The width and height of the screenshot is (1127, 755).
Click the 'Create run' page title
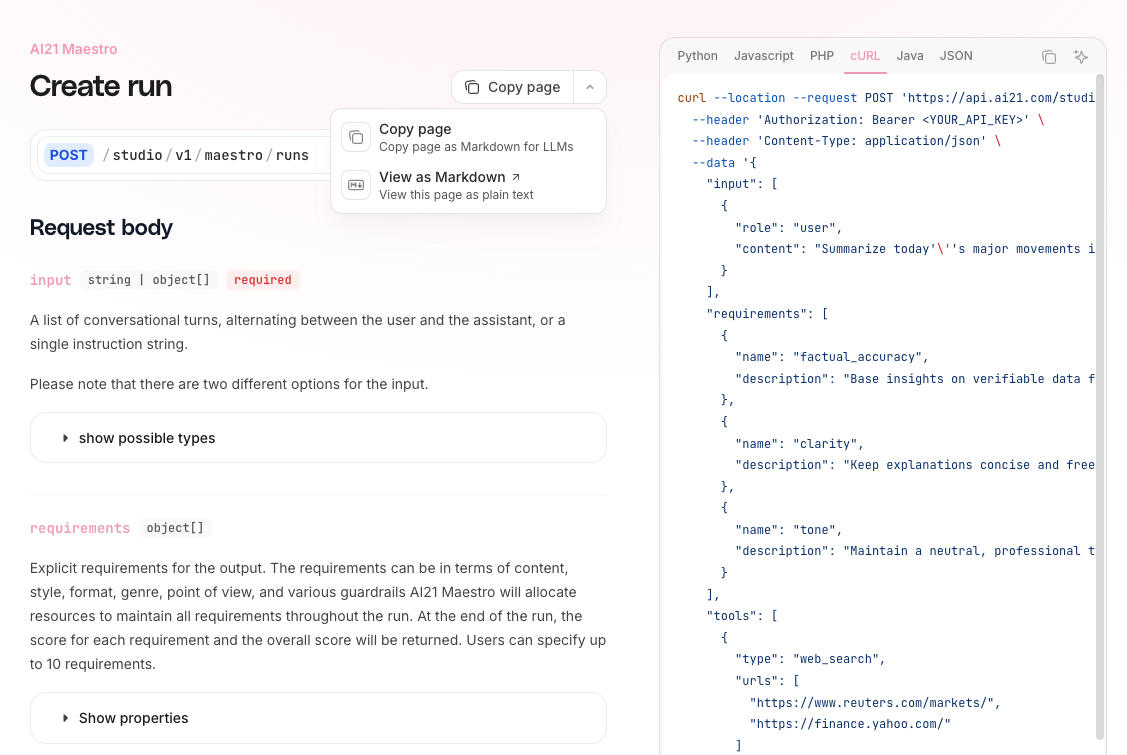point(101,86)
